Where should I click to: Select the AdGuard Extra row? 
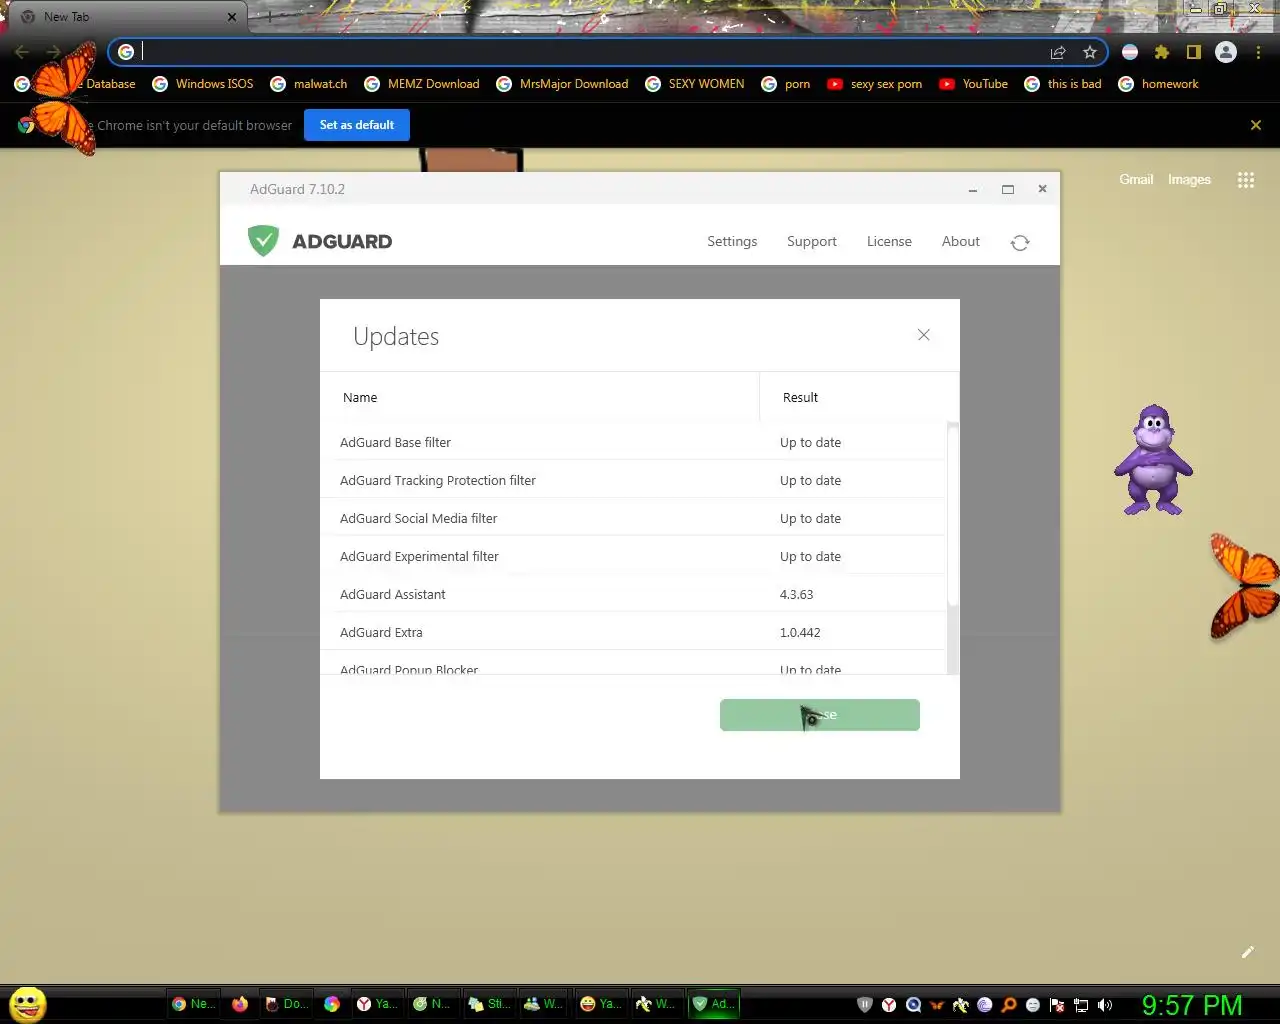pos(633,632)
